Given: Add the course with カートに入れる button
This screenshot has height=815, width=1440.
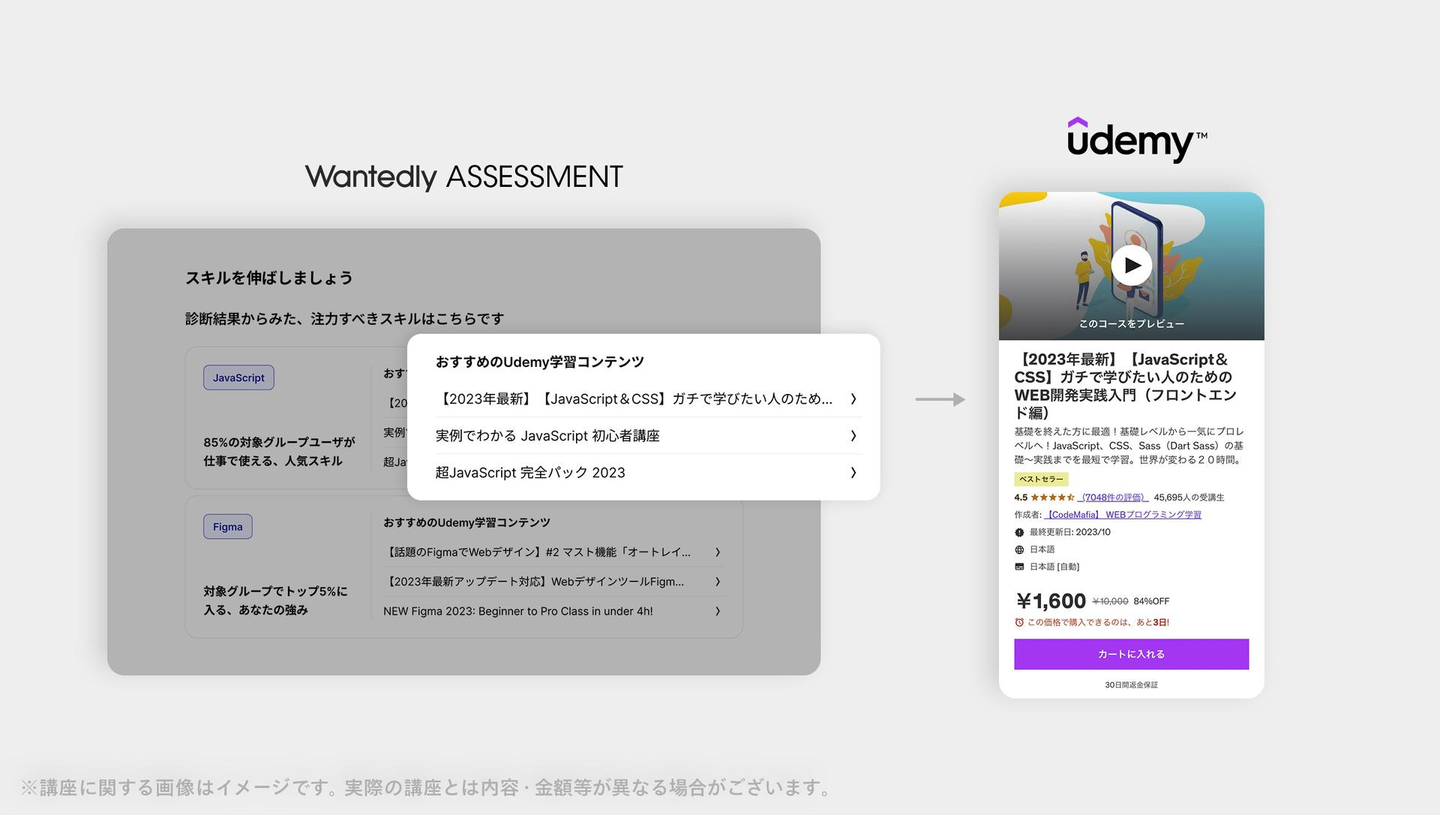Looking at the screenshot, I should pyautogui.click(x=1131, y=654).
